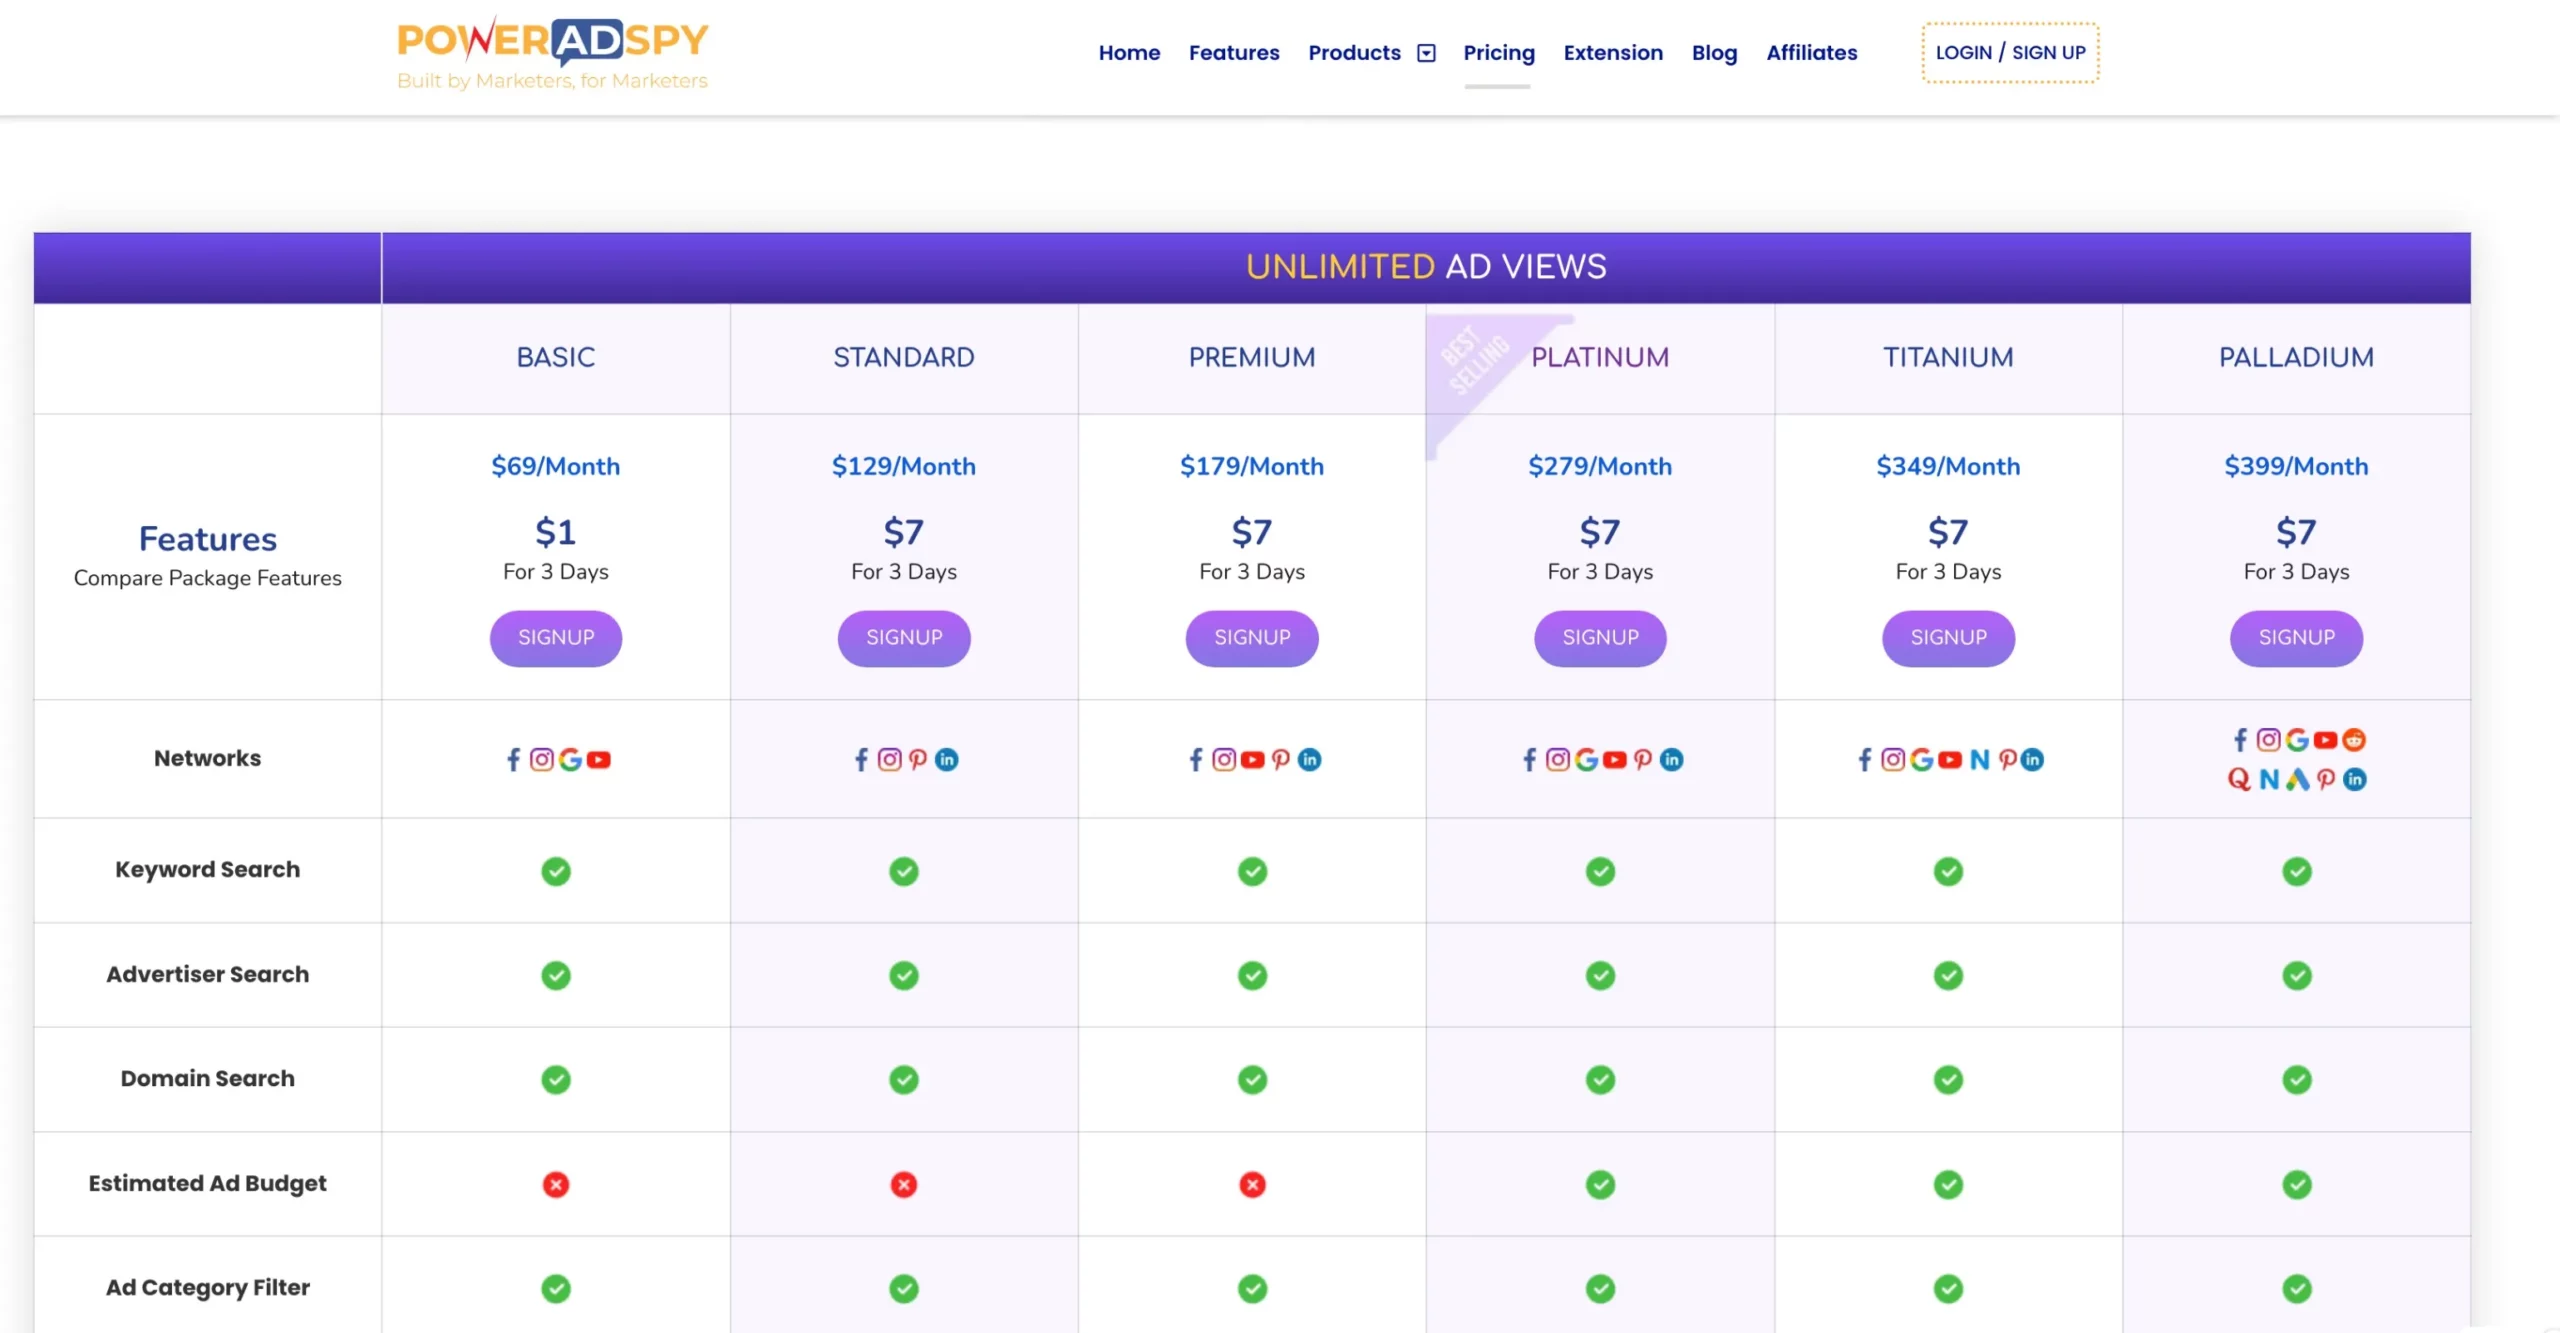
Task: Click the YouTube icon under Titanium plan
Action: coord(1948,760)
